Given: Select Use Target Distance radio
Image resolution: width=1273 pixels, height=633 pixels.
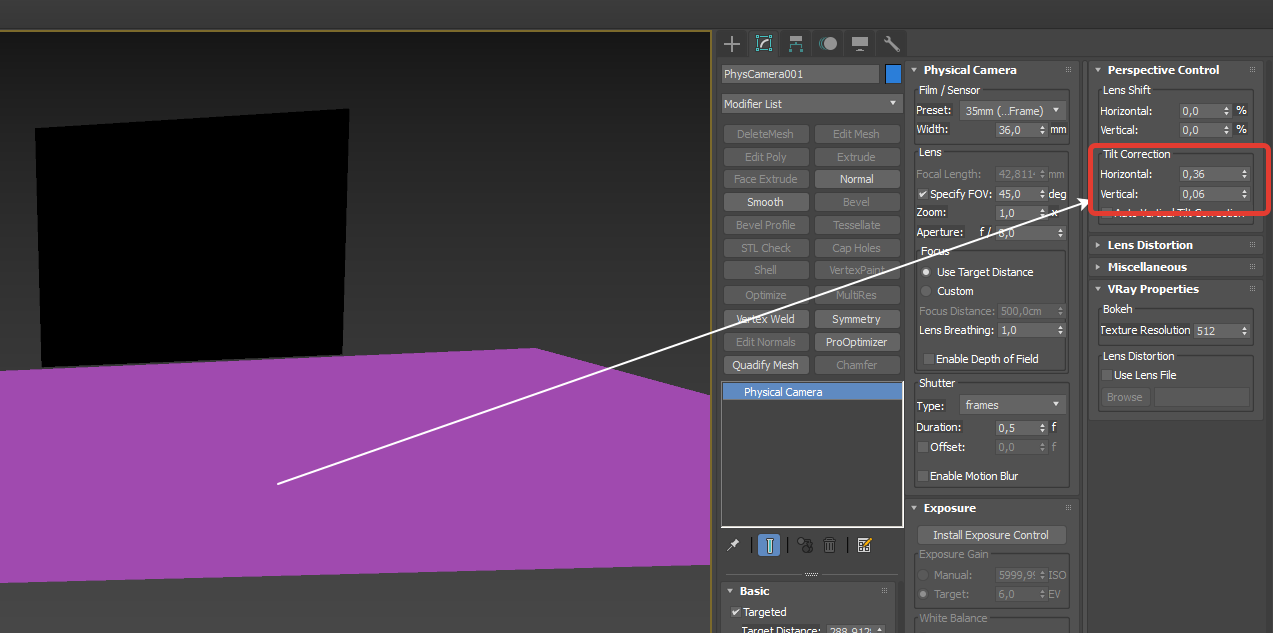Looking at the screenshot, I should [x=926, y=272].
